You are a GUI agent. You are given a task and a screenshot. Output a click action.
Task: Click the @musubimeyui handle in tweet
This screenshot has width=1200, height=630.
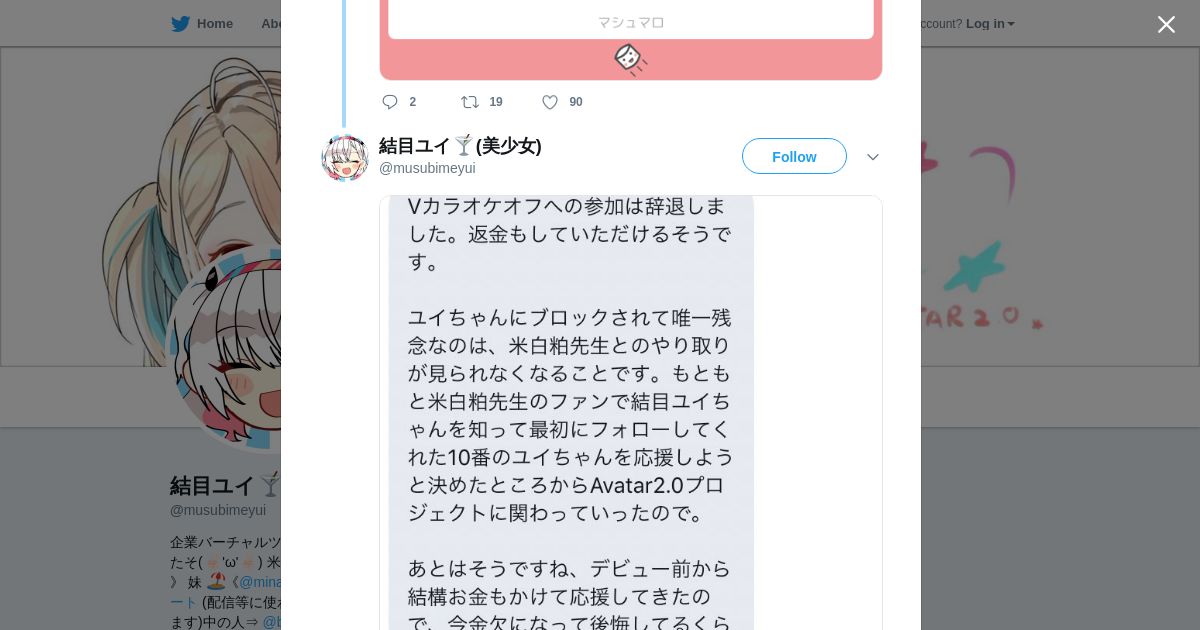(427, 168)
